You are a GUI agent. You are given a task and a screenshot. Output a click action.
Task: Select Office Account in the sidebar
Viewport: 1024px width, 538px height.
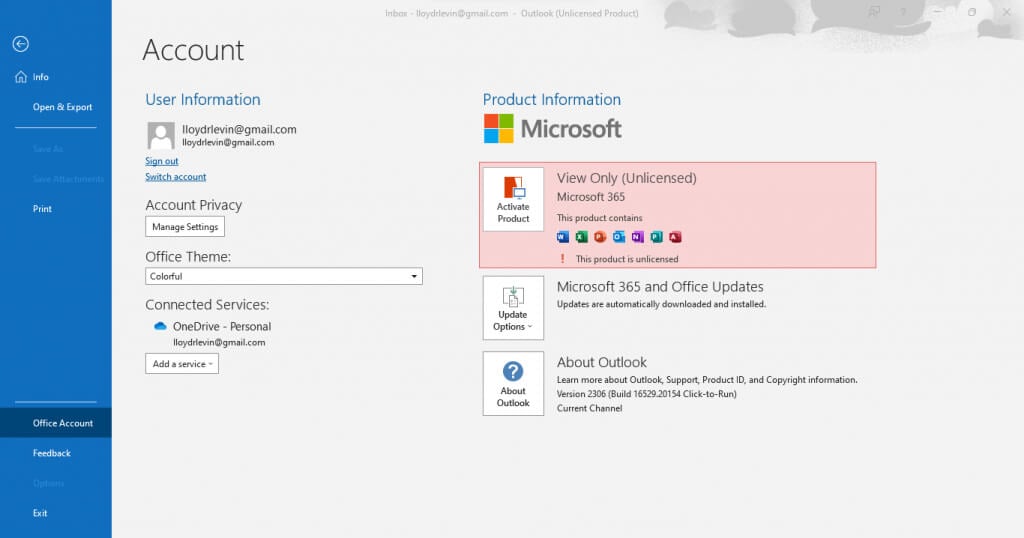[56, 423]
